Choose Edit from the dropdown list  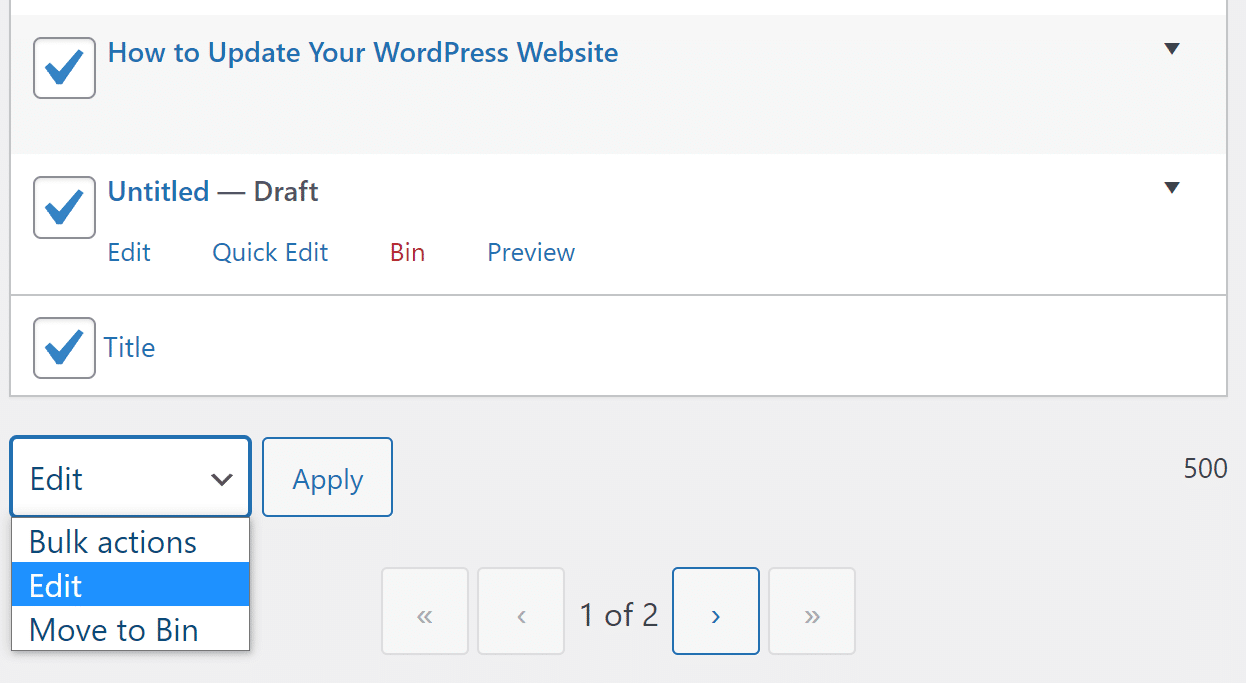(56, 585)
